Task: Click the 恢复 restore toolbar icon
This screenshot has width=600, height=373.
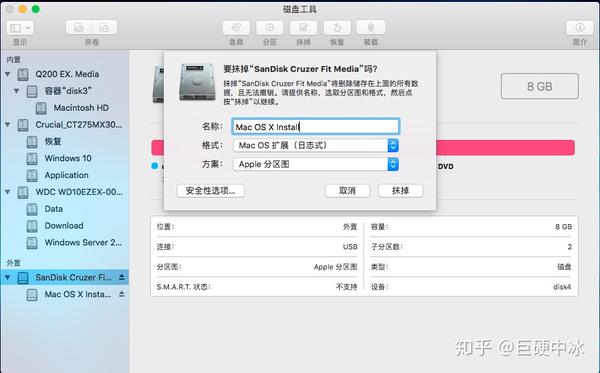Action: [x=337, y=28]
